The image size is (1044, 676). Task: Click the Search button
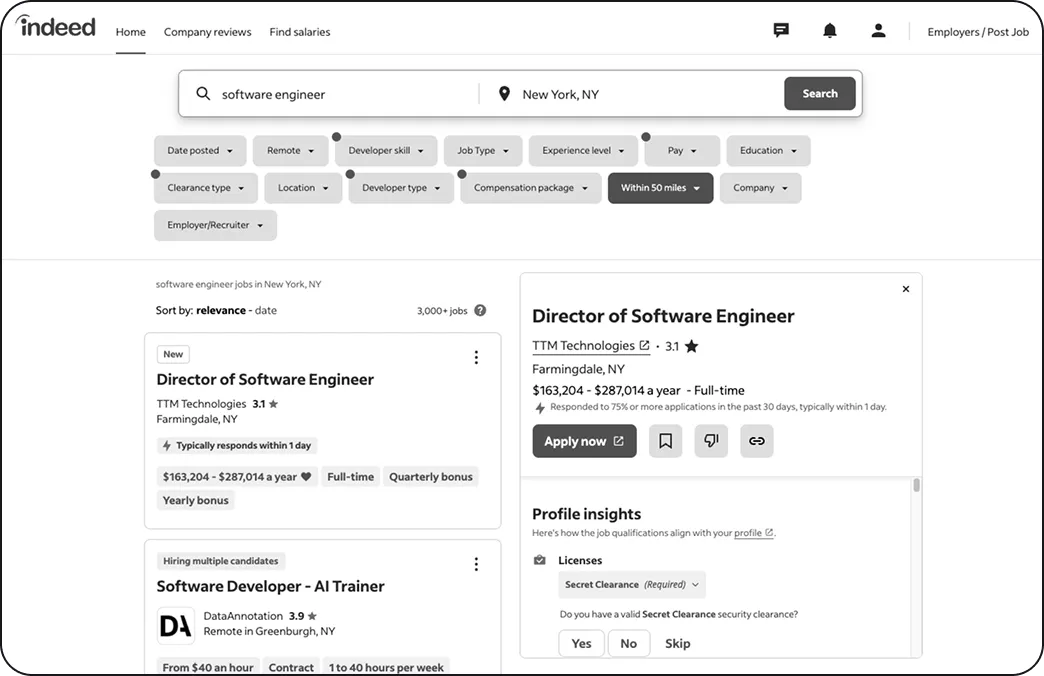click(820, 94)
